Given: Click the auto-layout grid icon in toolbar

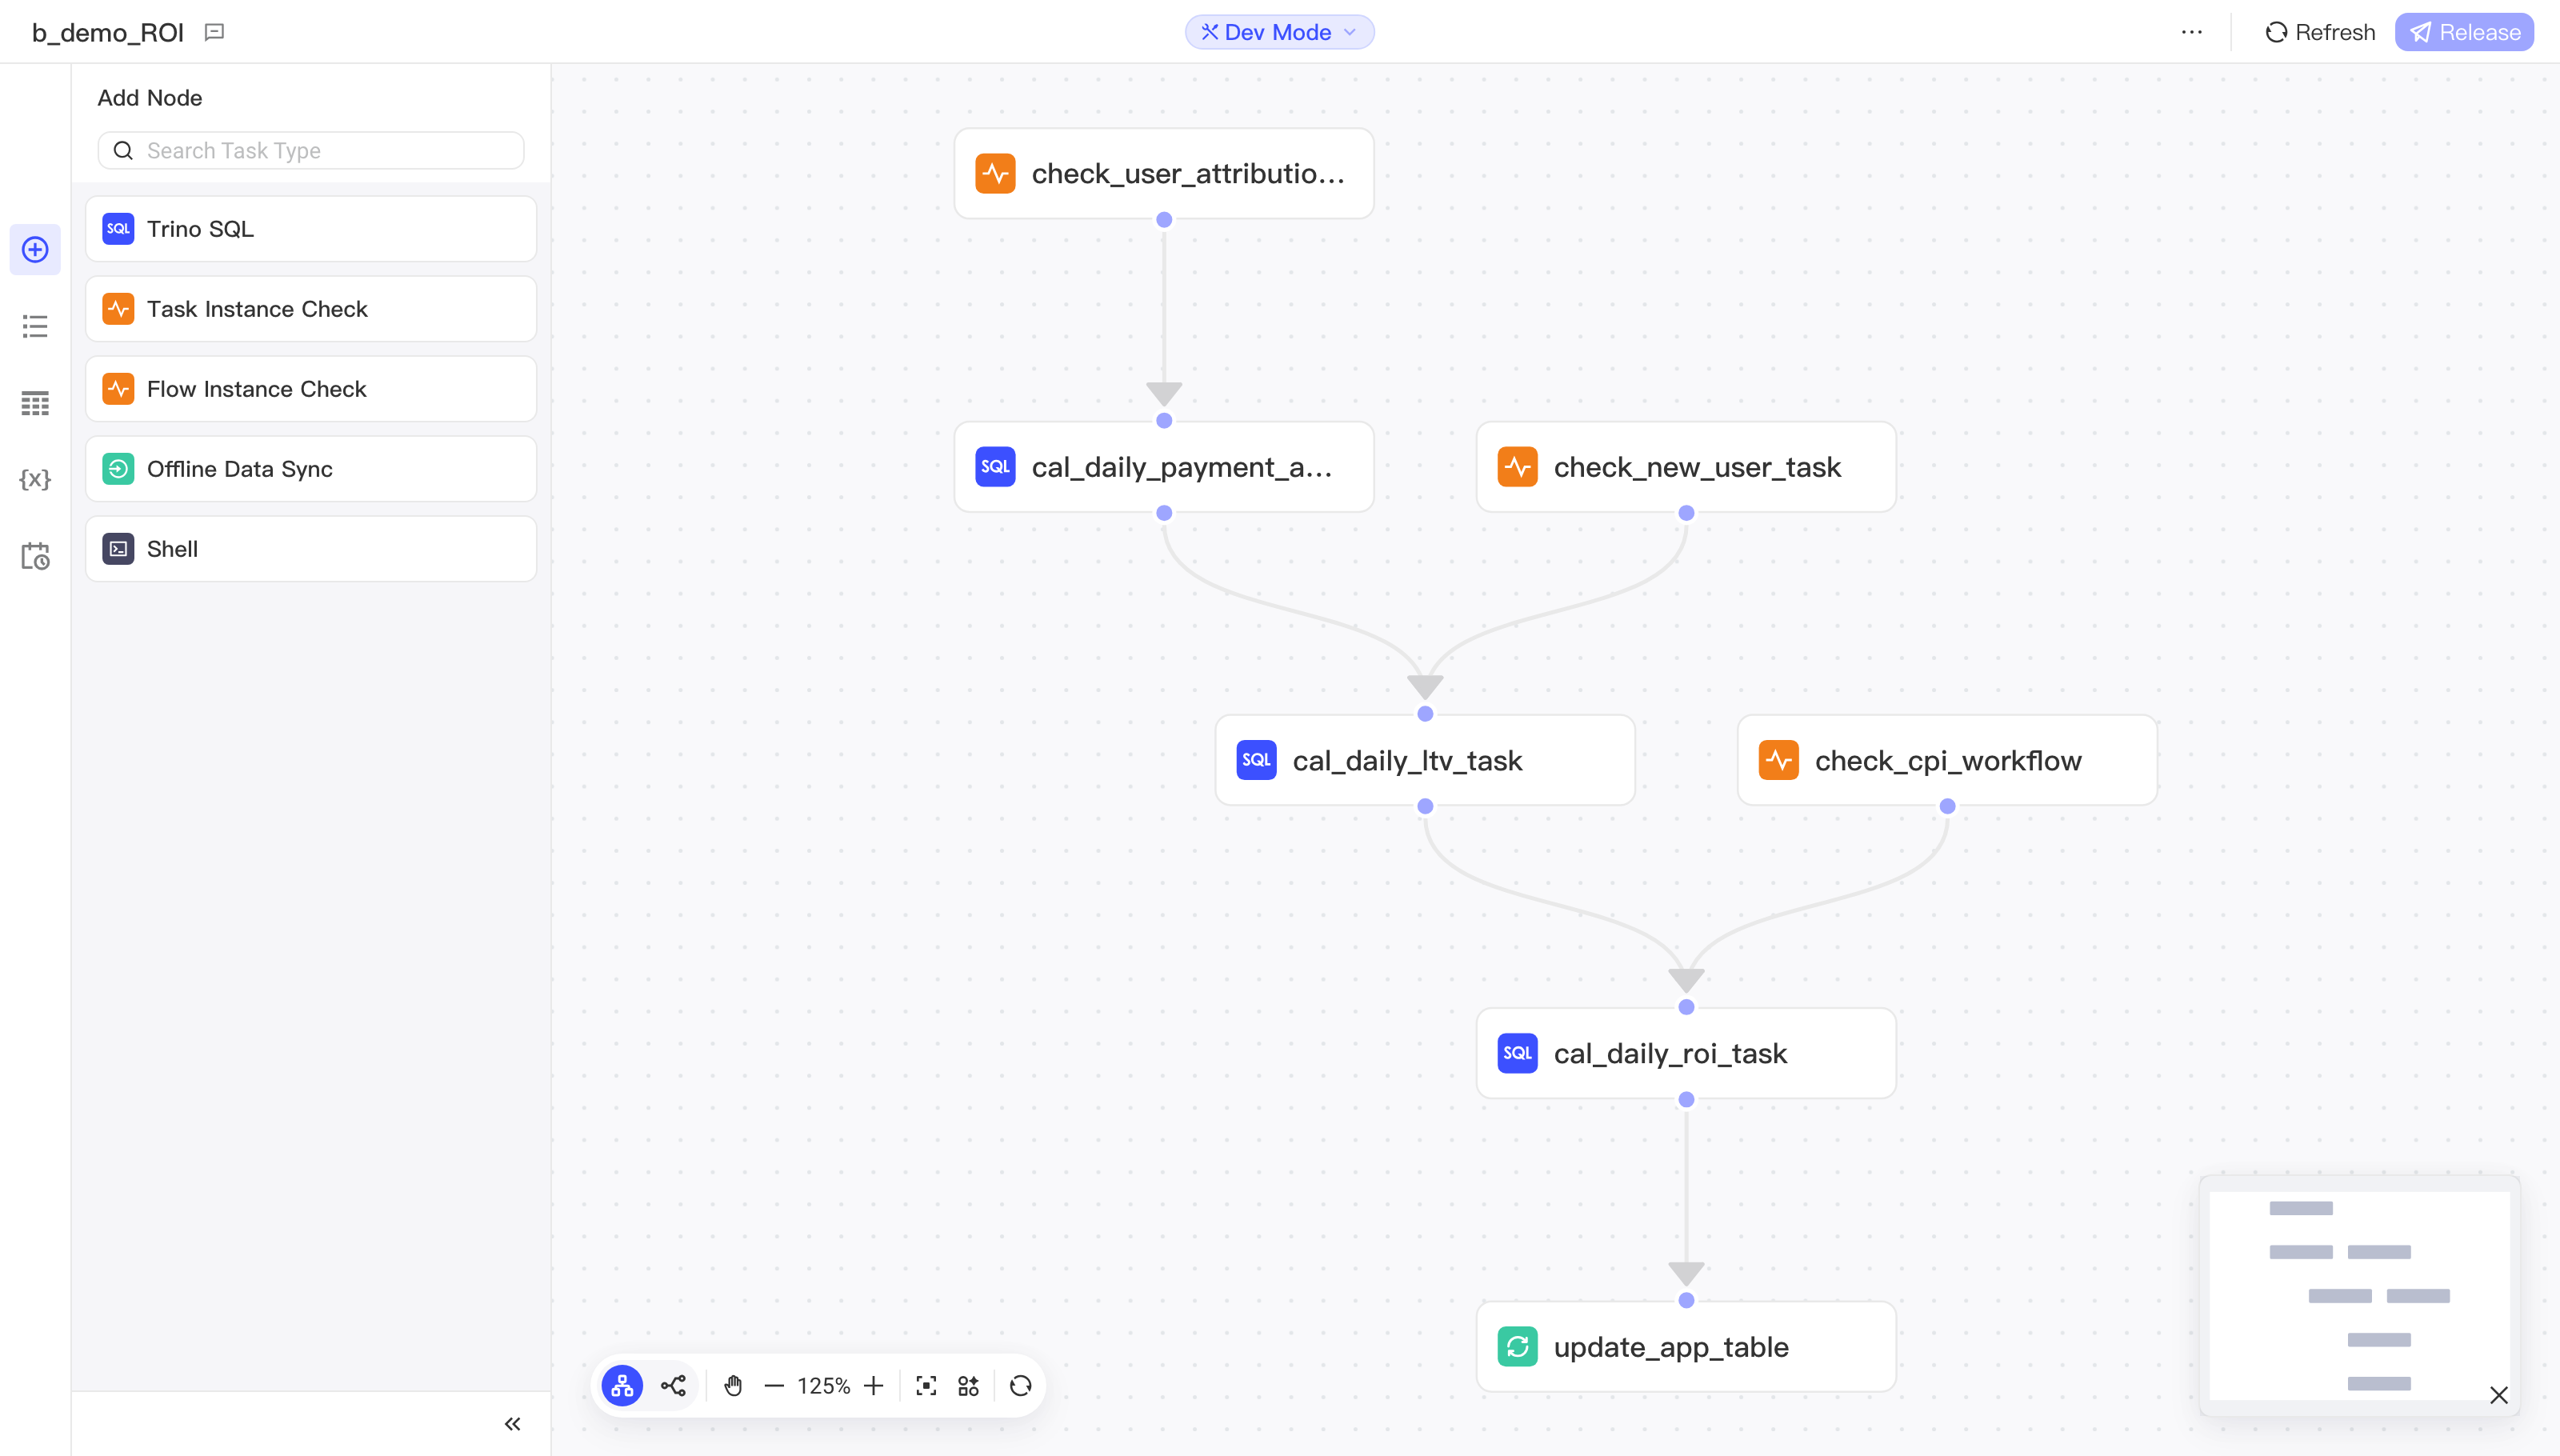Looking at the screenshot, I should [968, 1385].
